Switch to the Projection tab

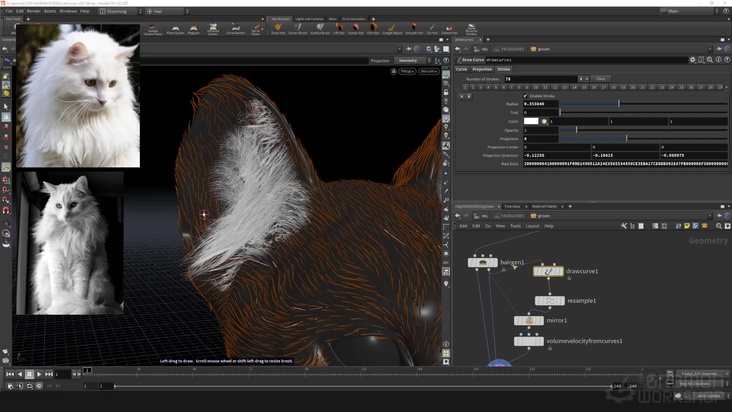(482, 69)
